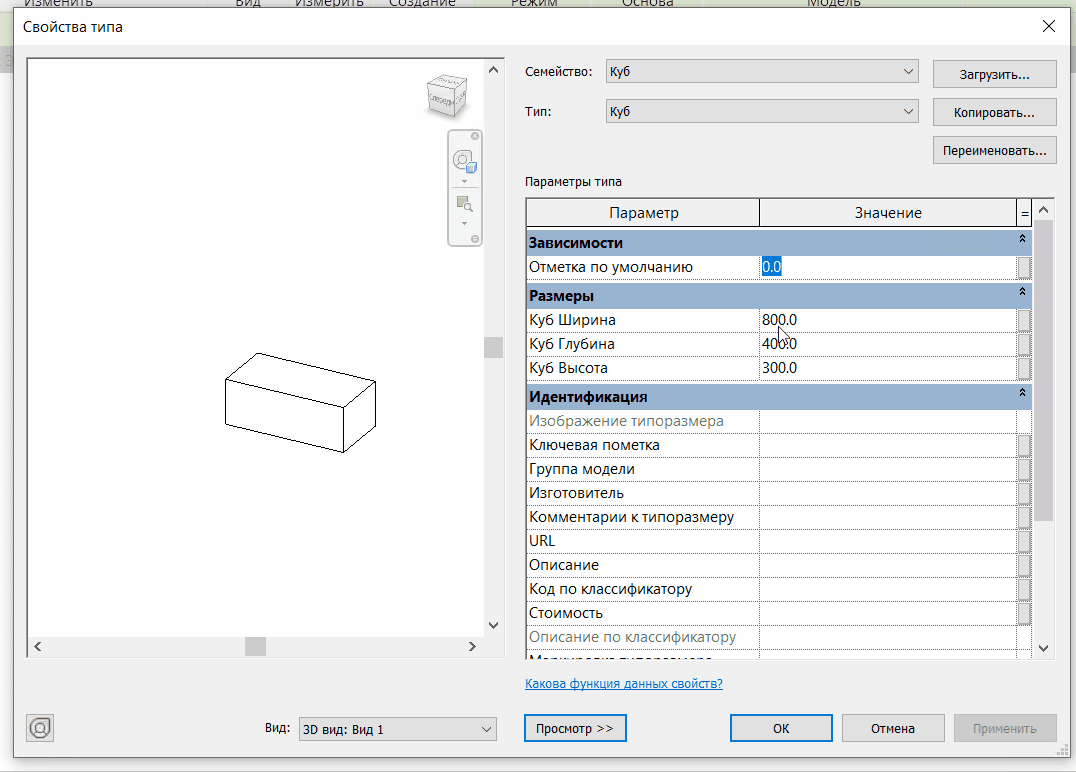Click the Куб Высота value 300.0
The height and width of the screenshot is (772, 1076).
tap(887, 368)
